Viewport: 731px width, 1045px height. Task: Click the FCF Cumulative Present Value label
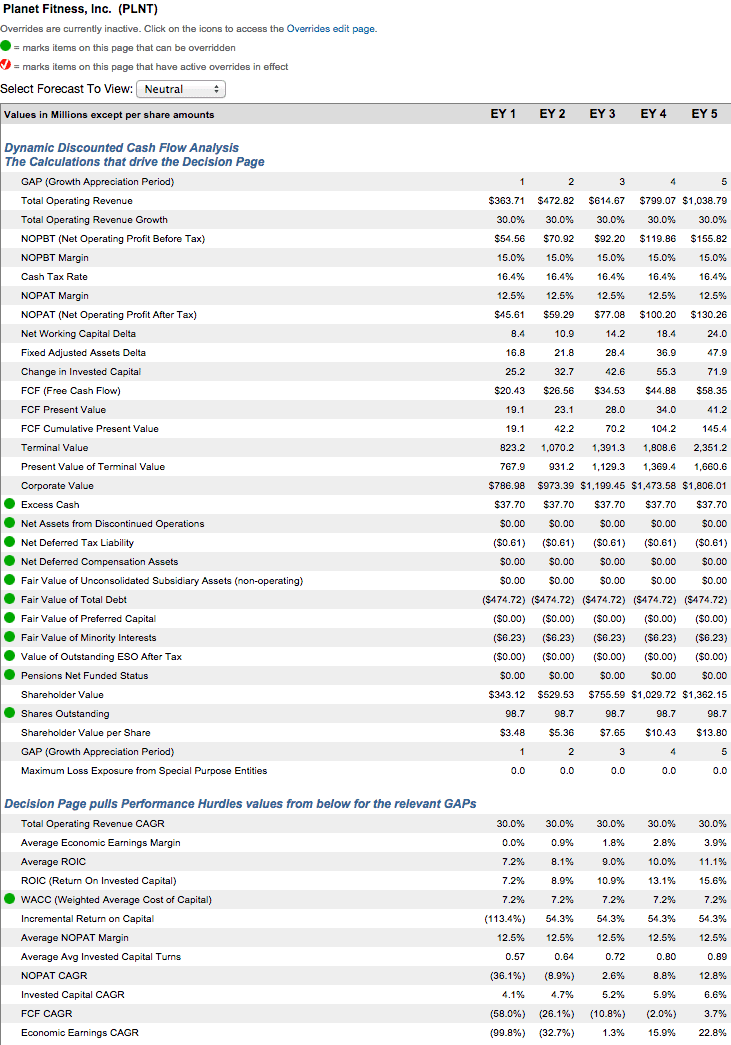89,429
